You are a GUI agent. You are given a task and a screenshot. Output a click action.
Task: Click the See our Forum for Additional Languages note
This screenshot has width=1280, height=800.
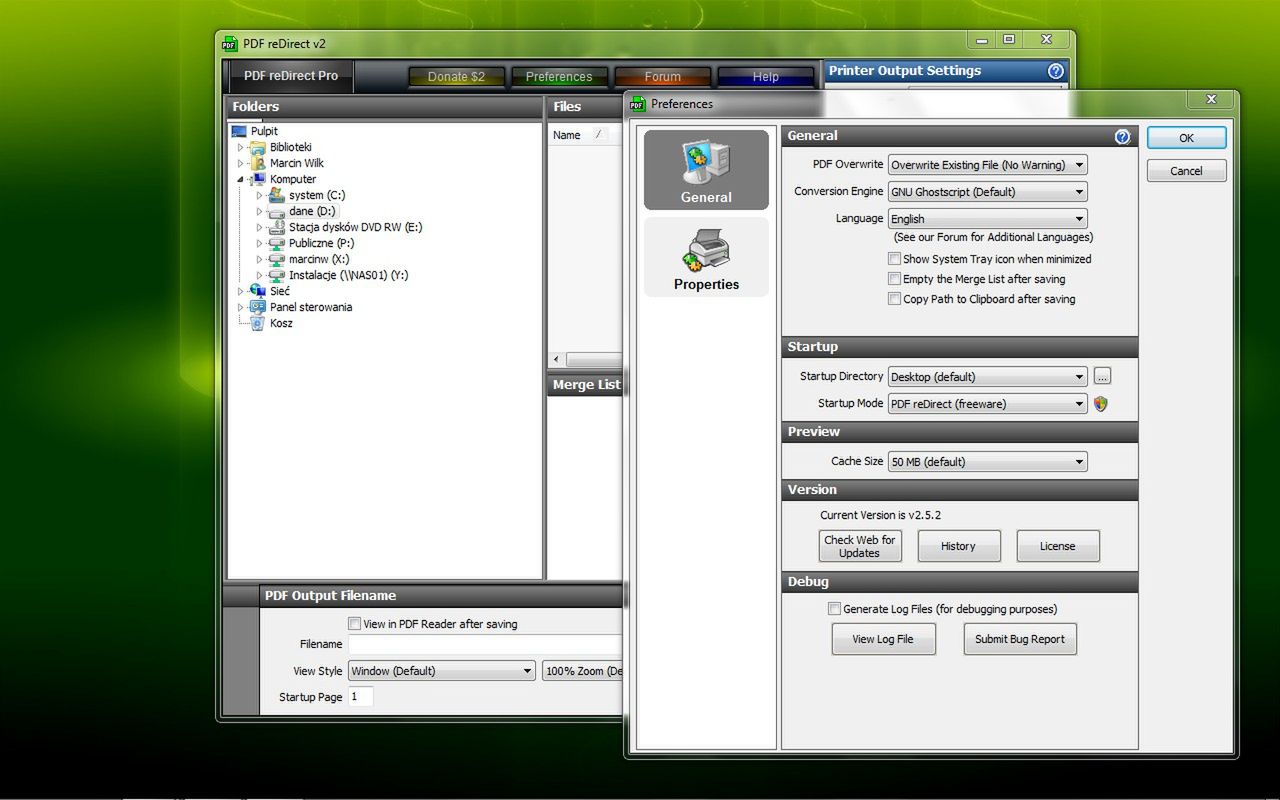[x=993, y=238]
